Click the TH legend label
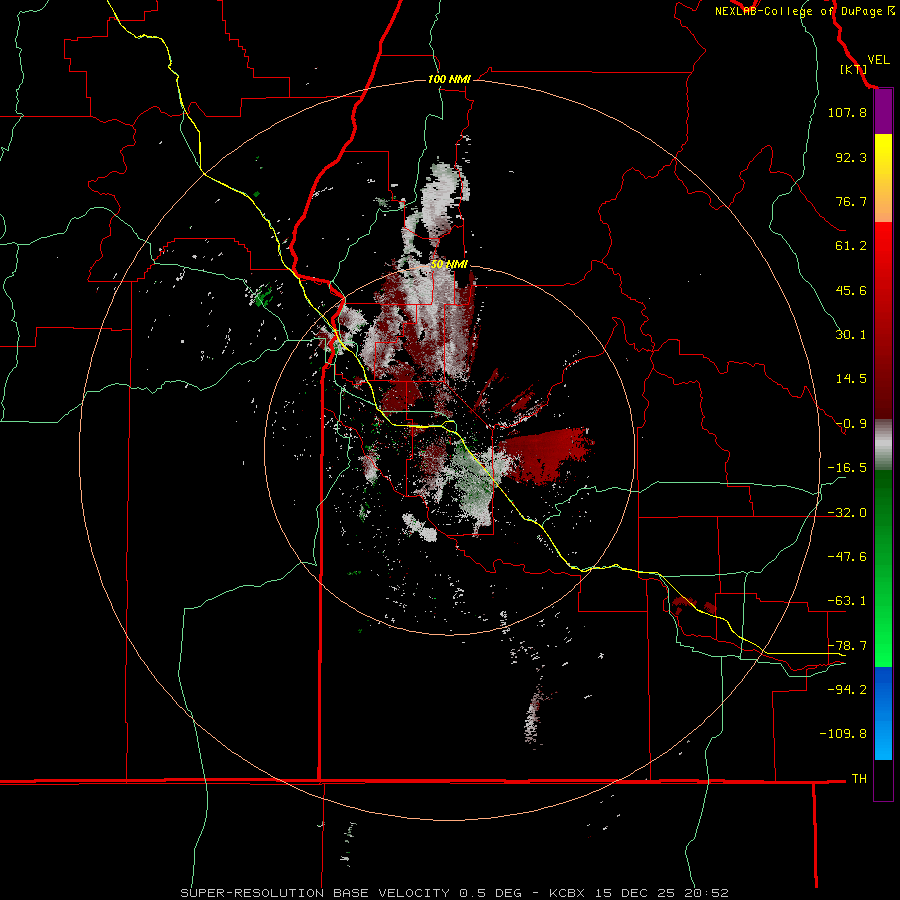This screenshot has height=900, width=900. (x=859, y=779)
